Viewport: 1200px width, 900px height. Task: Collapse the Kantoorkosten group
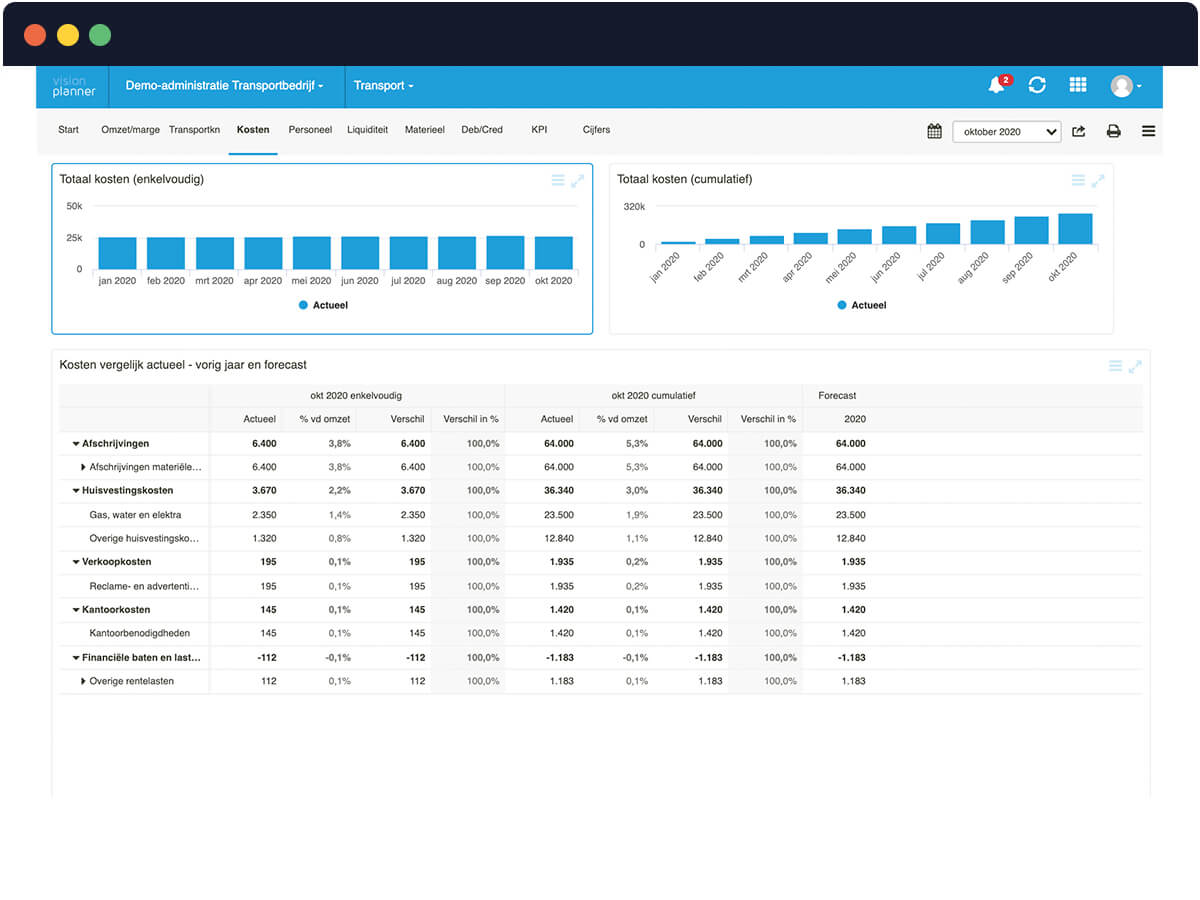coord(76,610)
